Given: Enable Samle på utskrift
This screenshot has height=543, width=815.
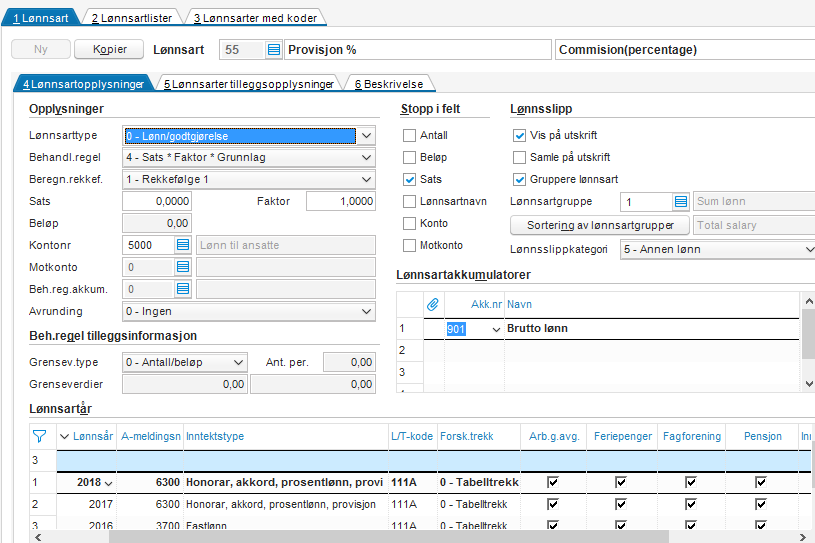Looking at the screenshot, I should (x=519, y=157).
